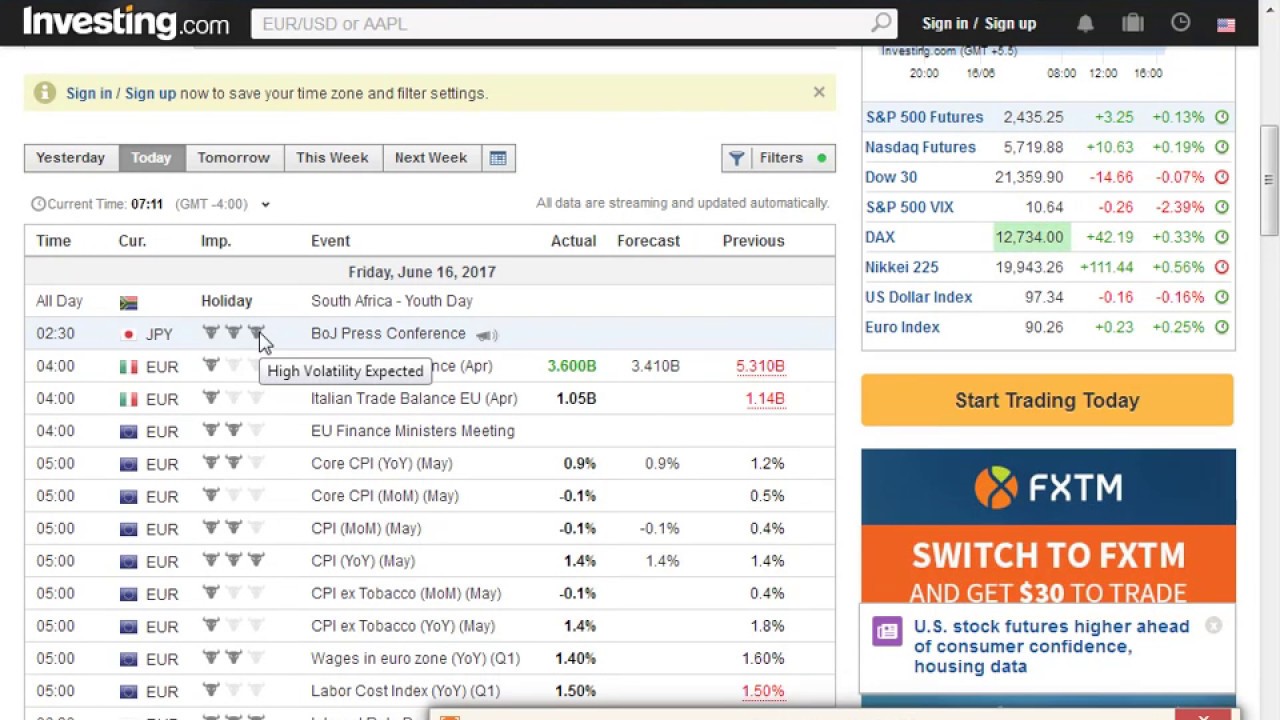This screenshot has height=720, width=1280.
Task: Click the South Africa flag icon
Action: tap(128, 302)
